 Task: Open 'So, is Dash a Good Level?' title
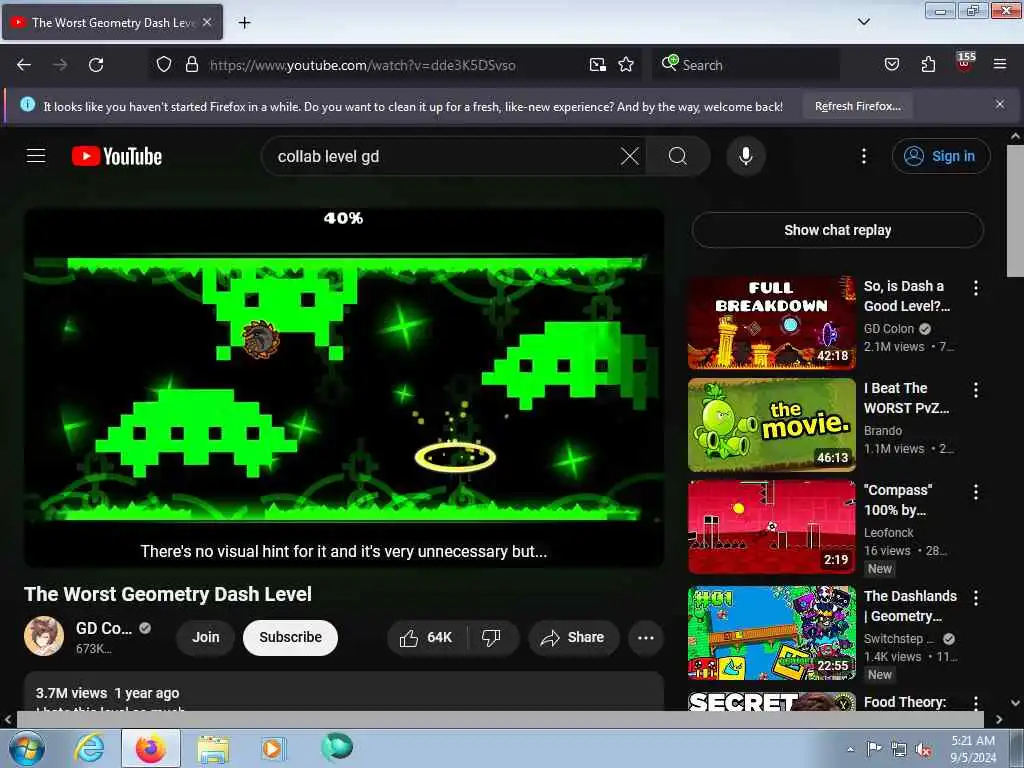pyautogui.click(x=906, y=296)
